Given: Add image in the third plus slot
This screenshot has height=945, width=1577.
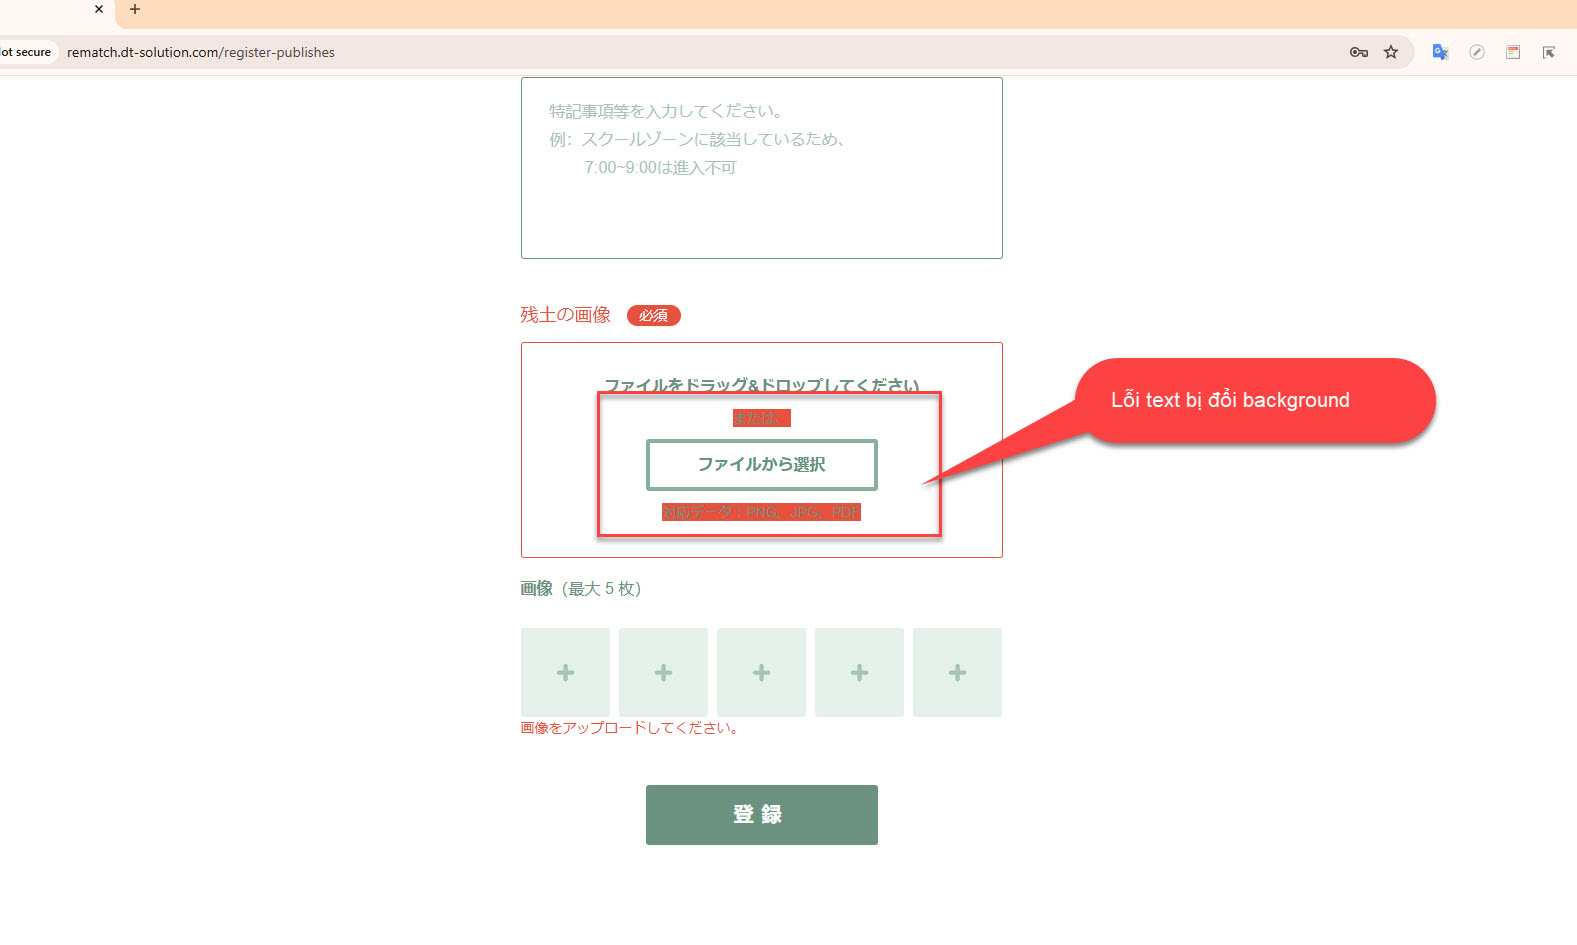Looking at the screenshot, I should [761, 672].
